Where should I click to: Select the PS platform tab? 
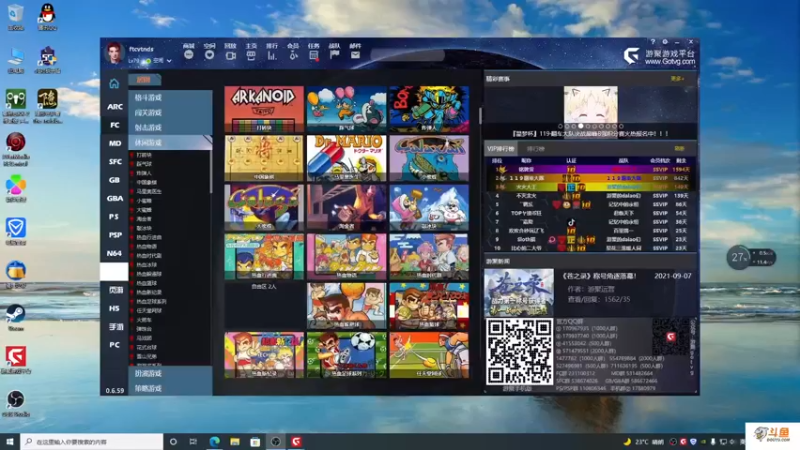[115, 217]
